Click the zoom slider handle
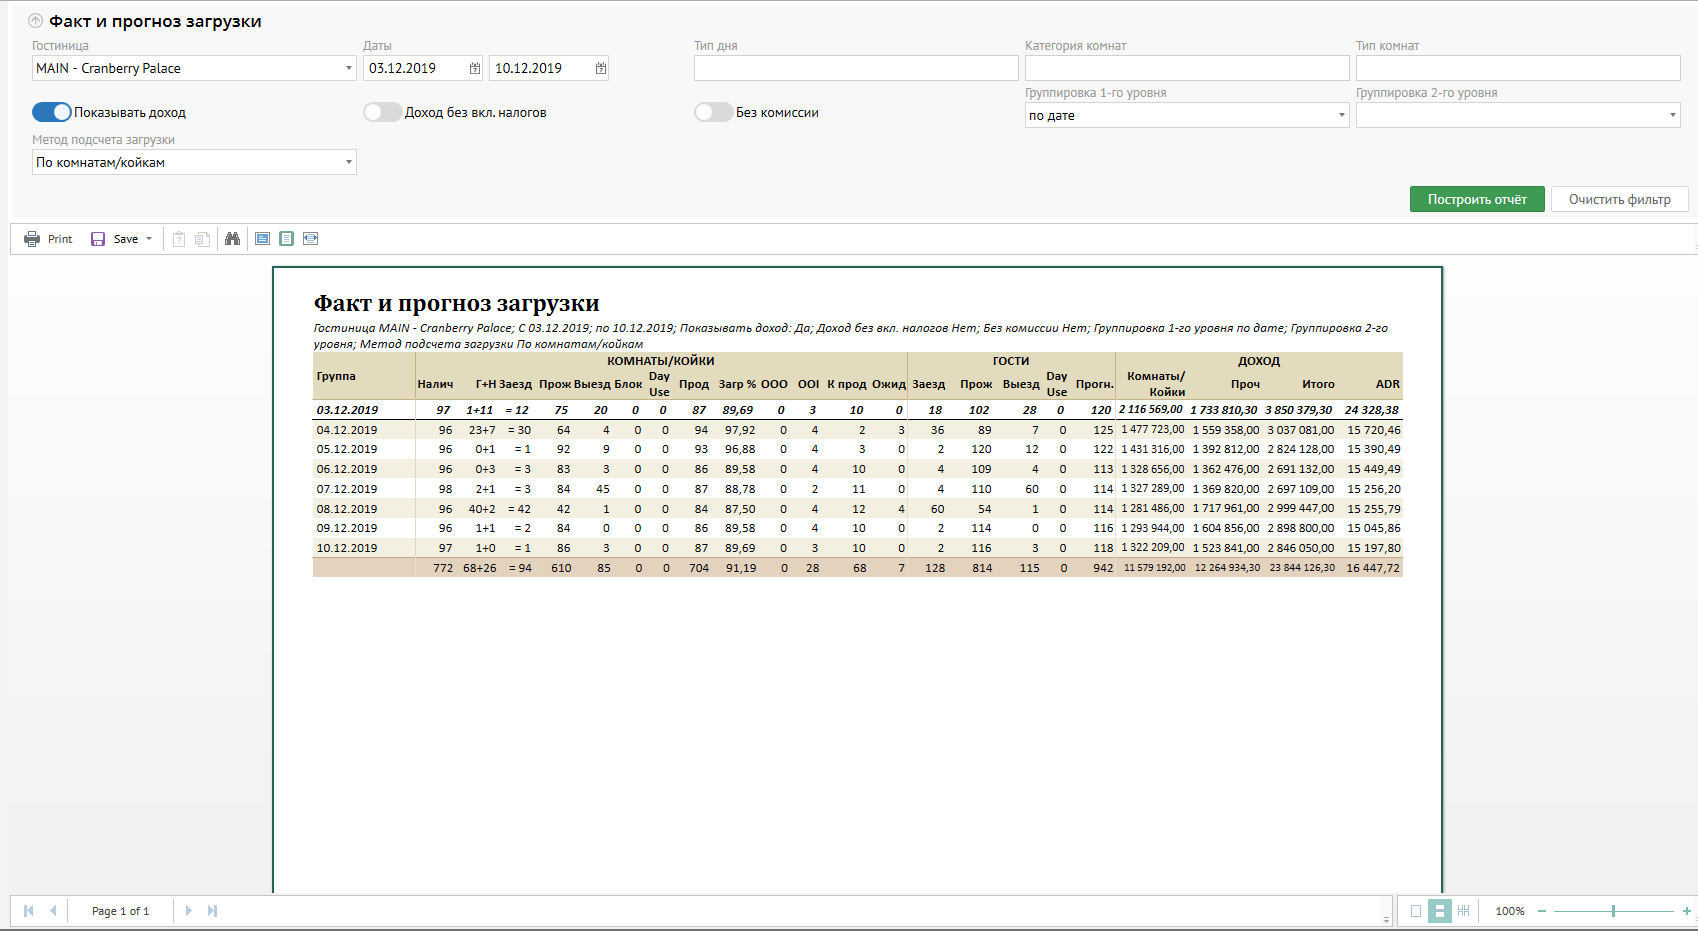The height and width of the screenshot is (931, 1698). [x=1613, y=911]
